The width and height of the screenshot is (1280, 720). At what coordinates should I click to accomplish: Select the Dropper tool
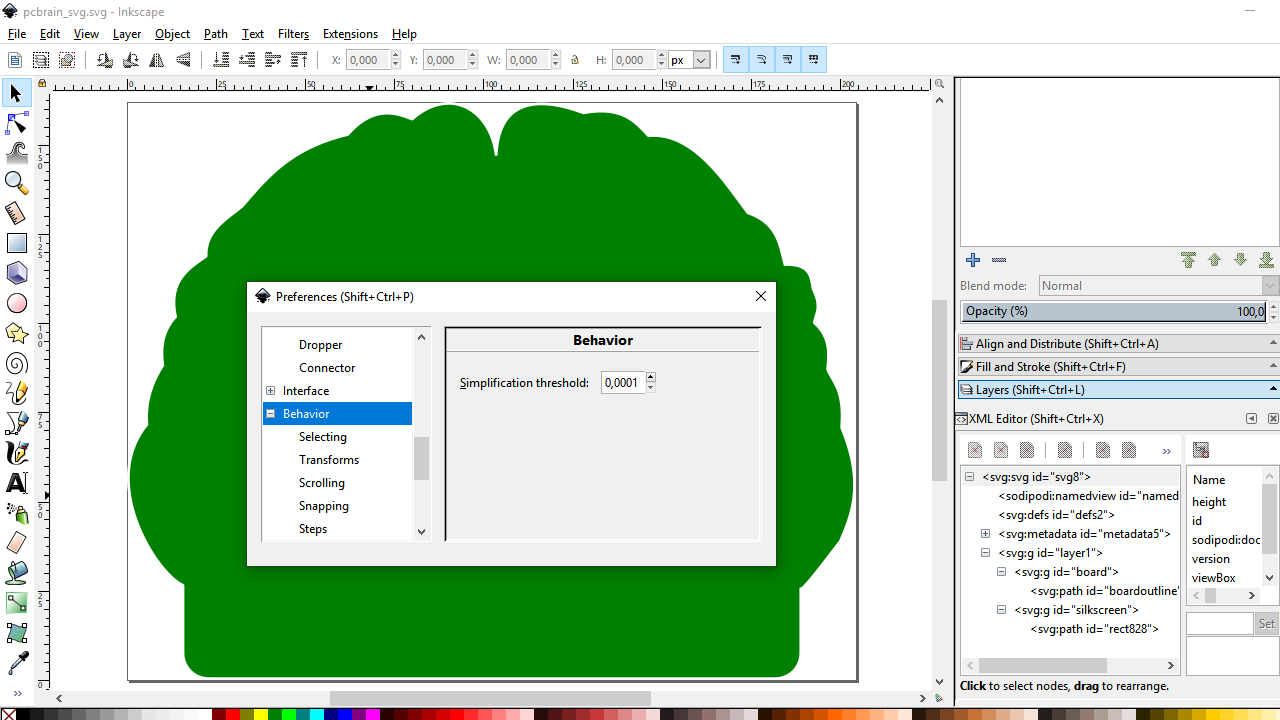click(16, 662)
